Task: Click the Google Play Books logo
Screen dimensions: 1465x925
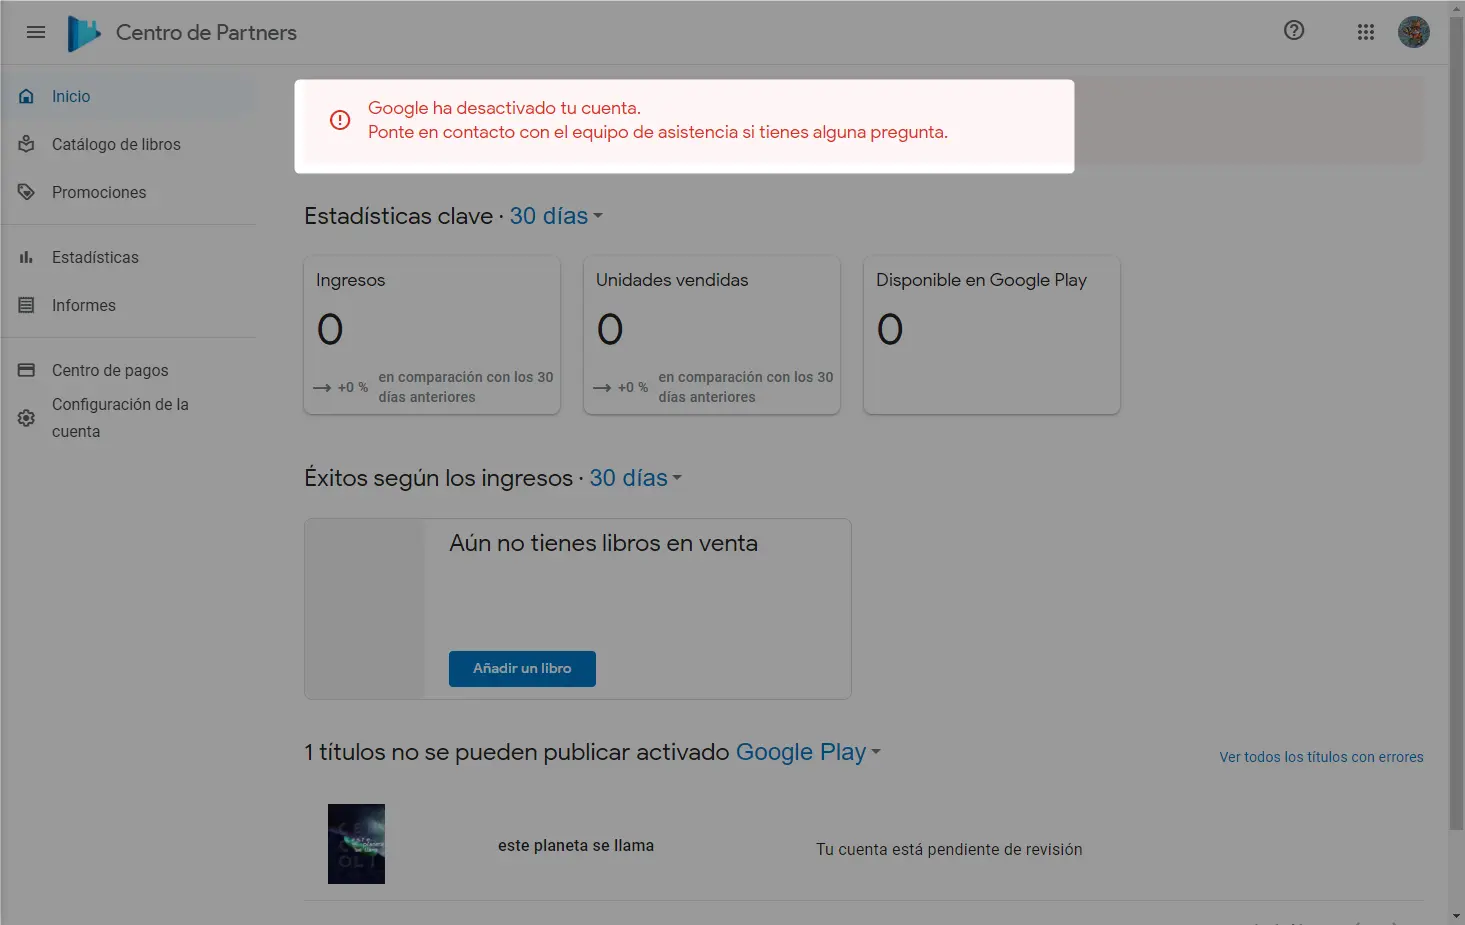Action: click(84, 33)
